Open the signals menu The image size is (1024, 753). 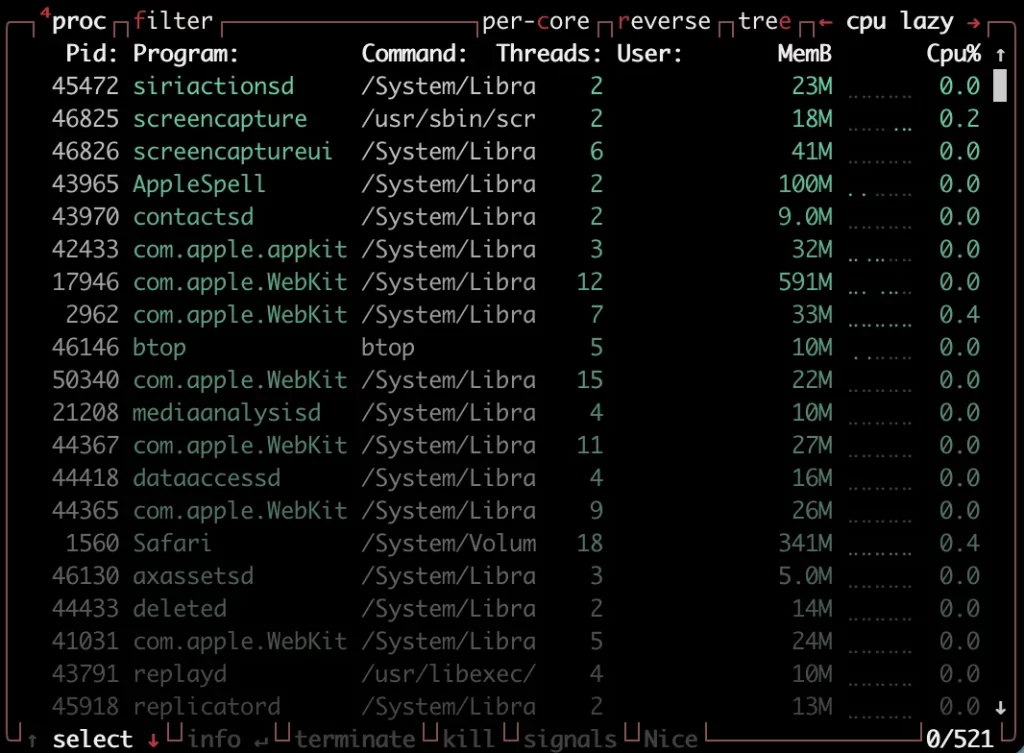[x=570, y=740]
